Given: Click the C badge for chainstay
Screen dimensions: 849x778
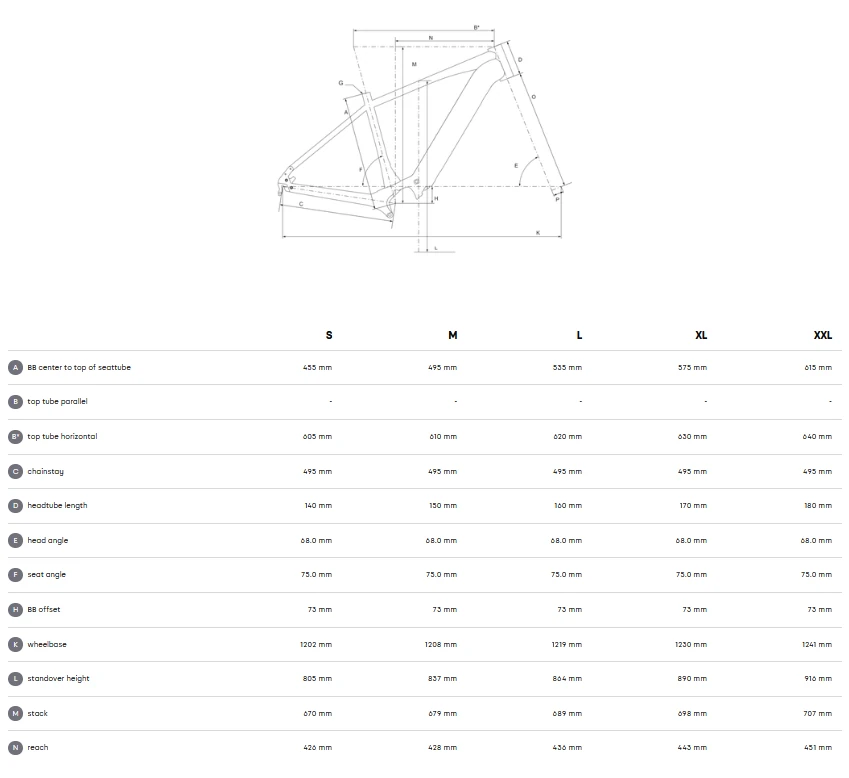Looking at the screenshot, I should point(15,472).
